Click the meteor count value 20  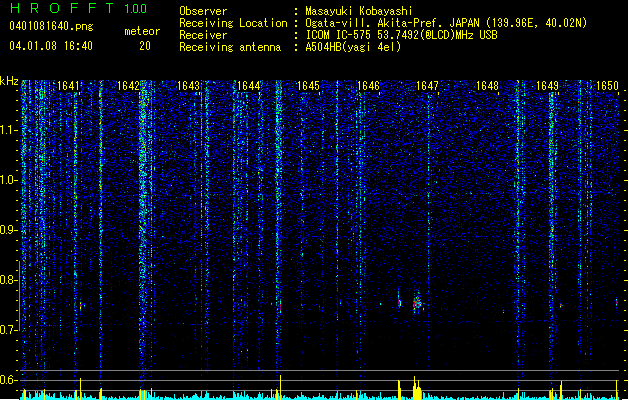point(145,46)
